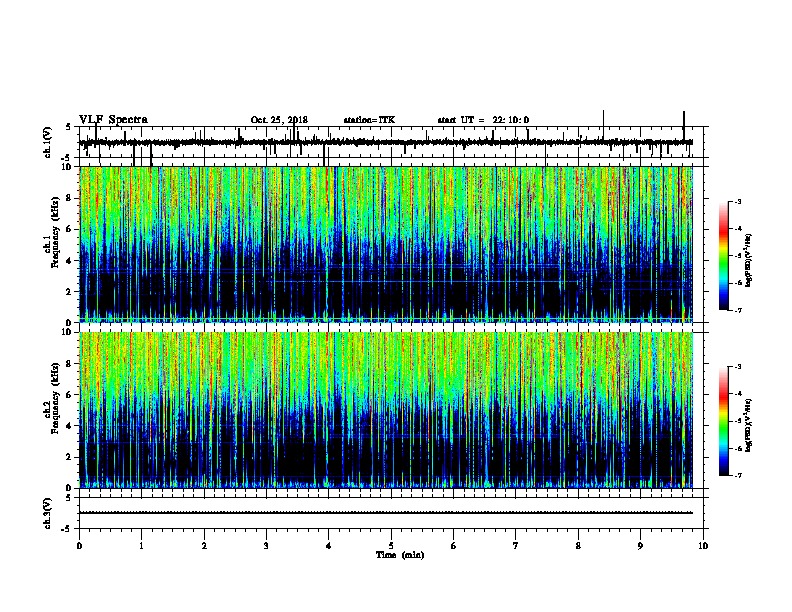Click the ch.2 color scale label log(PSD)
This screenshot has height=612, width=792.
[x=748, y=426]
